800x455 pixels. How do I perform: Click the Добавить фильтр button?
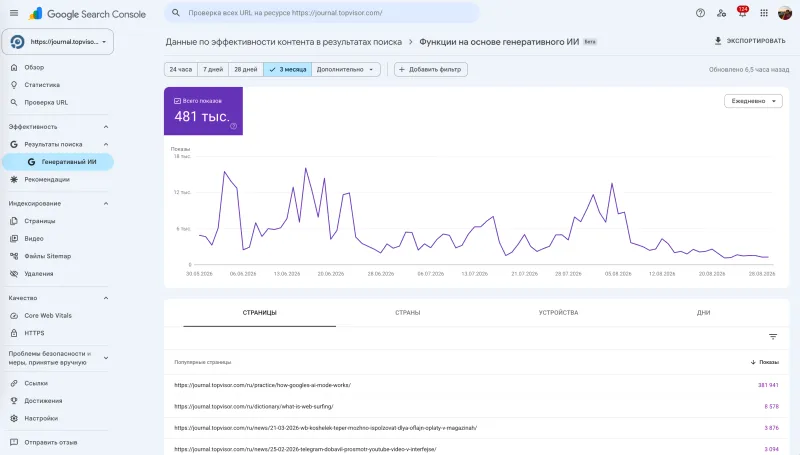pos(431,69)
